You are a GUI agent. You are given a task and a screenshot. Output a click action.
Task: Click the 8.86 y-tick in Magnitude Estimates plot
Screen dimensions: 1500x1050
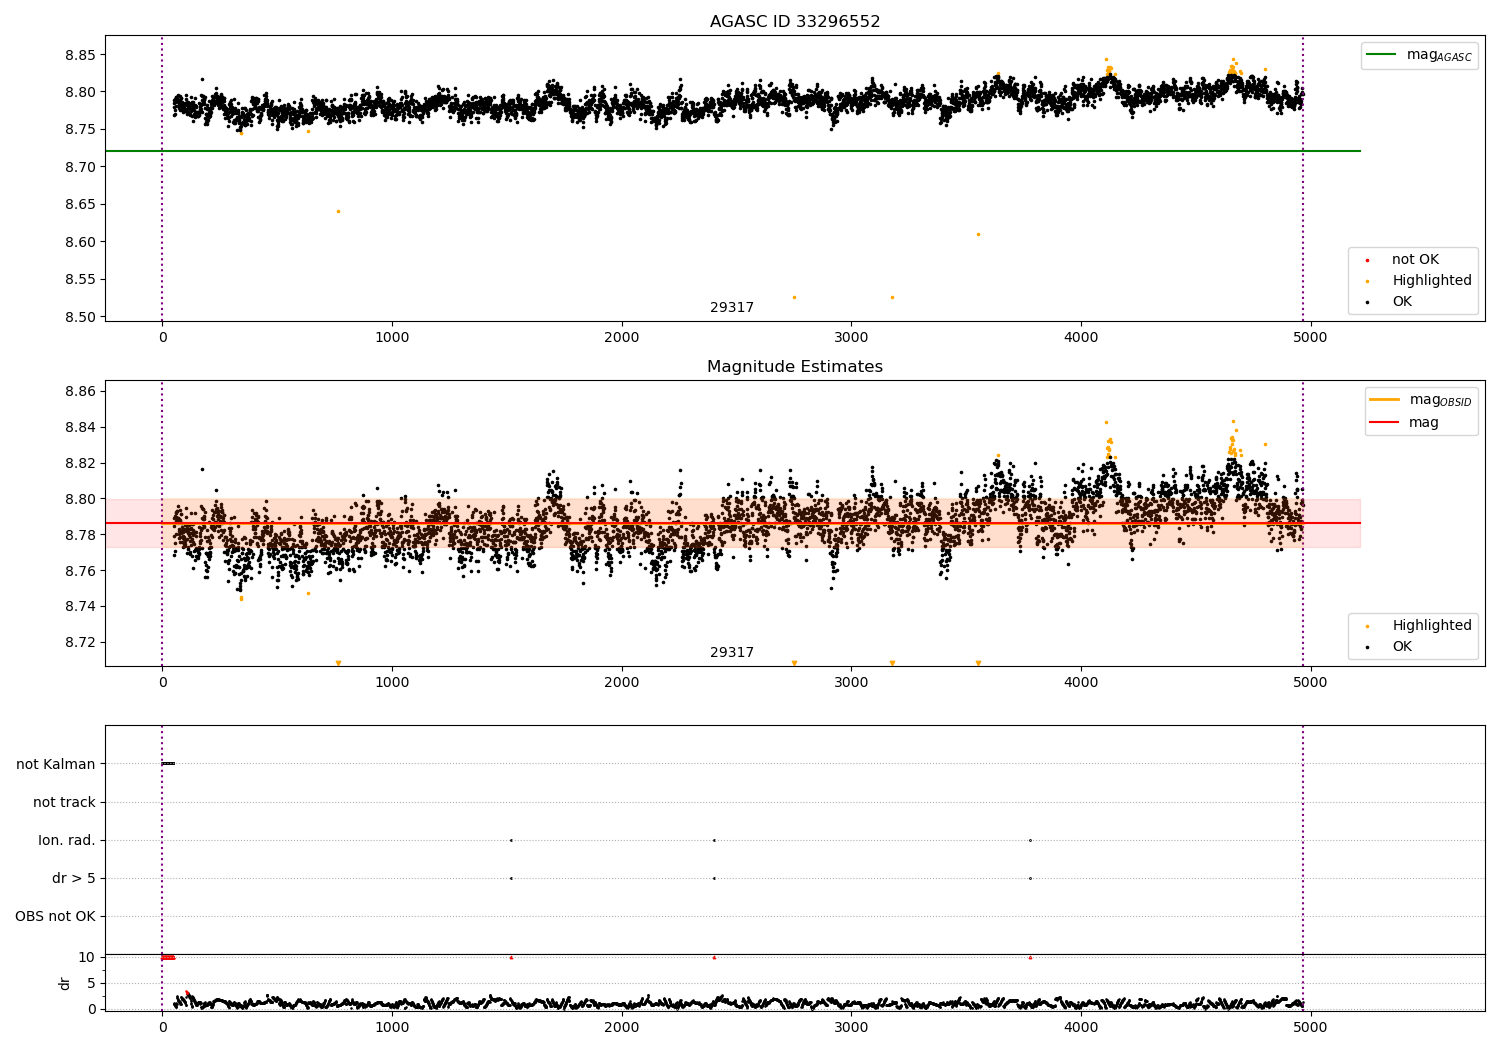click(80, 391)
